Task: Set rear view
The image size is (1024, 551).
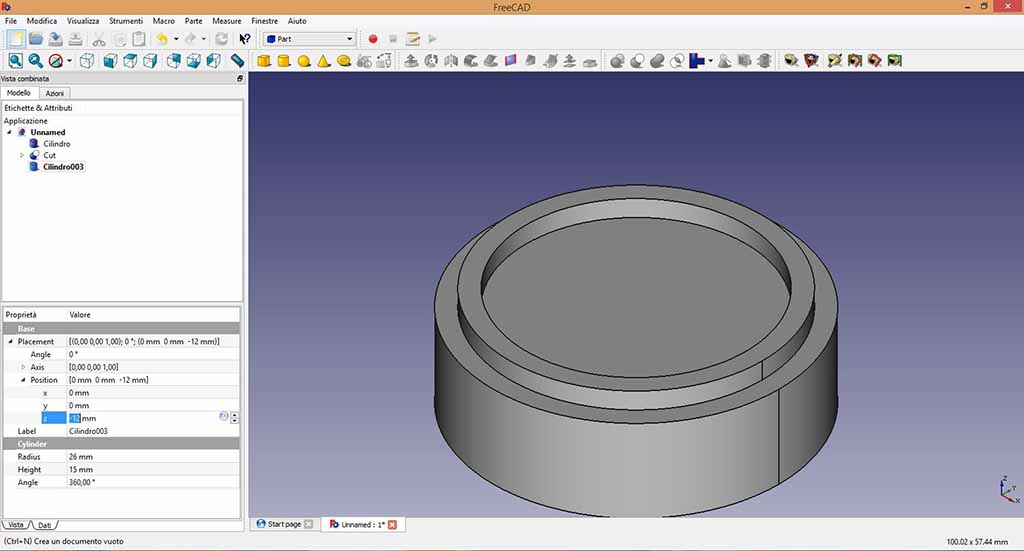Action: pyautogui.click(x=174, y=61)
